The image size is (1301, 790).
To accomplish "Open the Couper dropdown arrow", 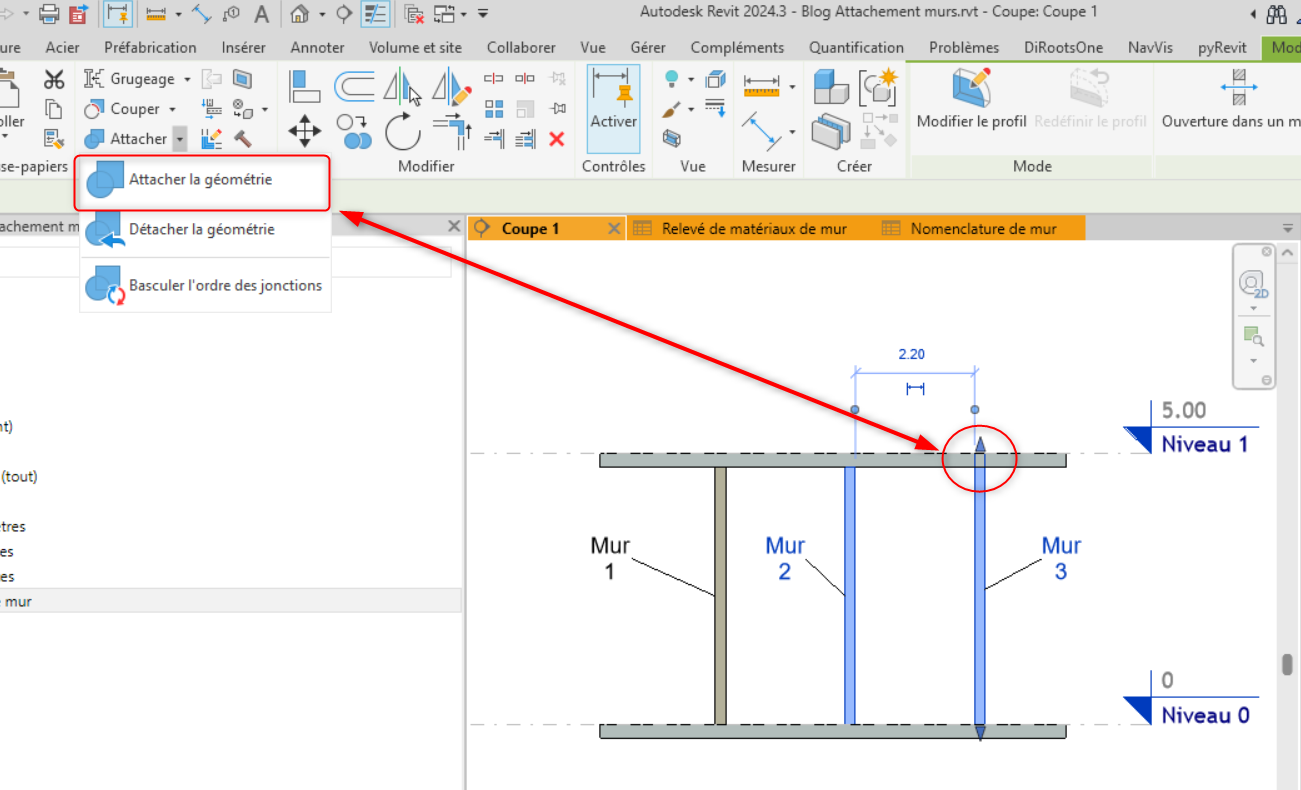I will coord(172,109).
